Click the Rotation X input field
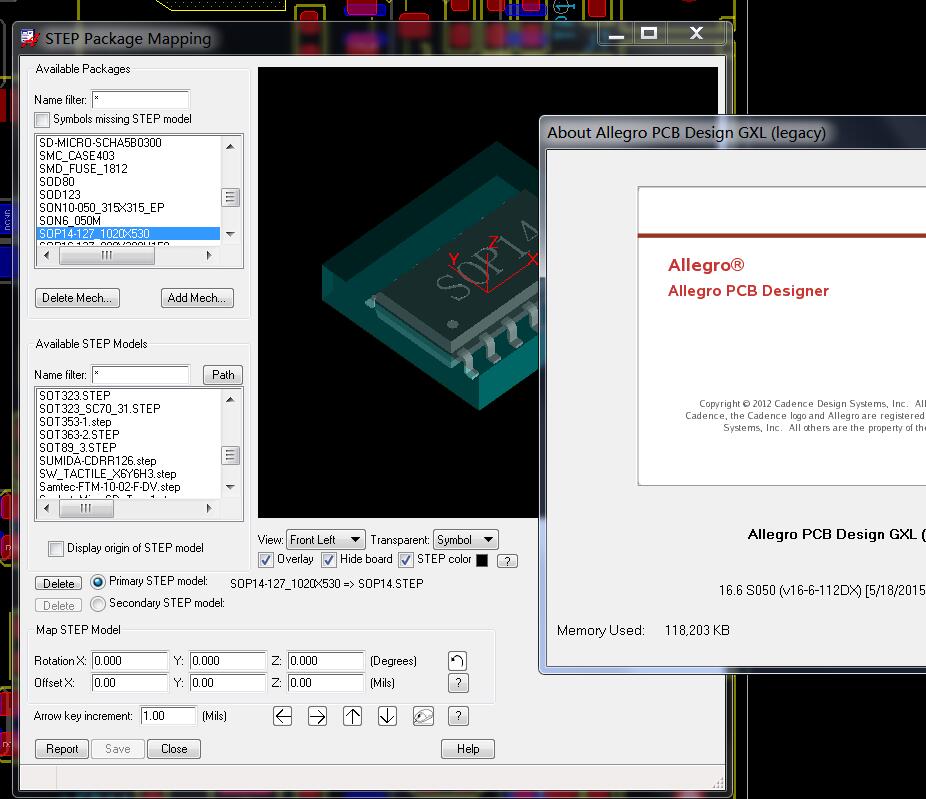Viewport: 926px width, 799px height. click(130, 661)
